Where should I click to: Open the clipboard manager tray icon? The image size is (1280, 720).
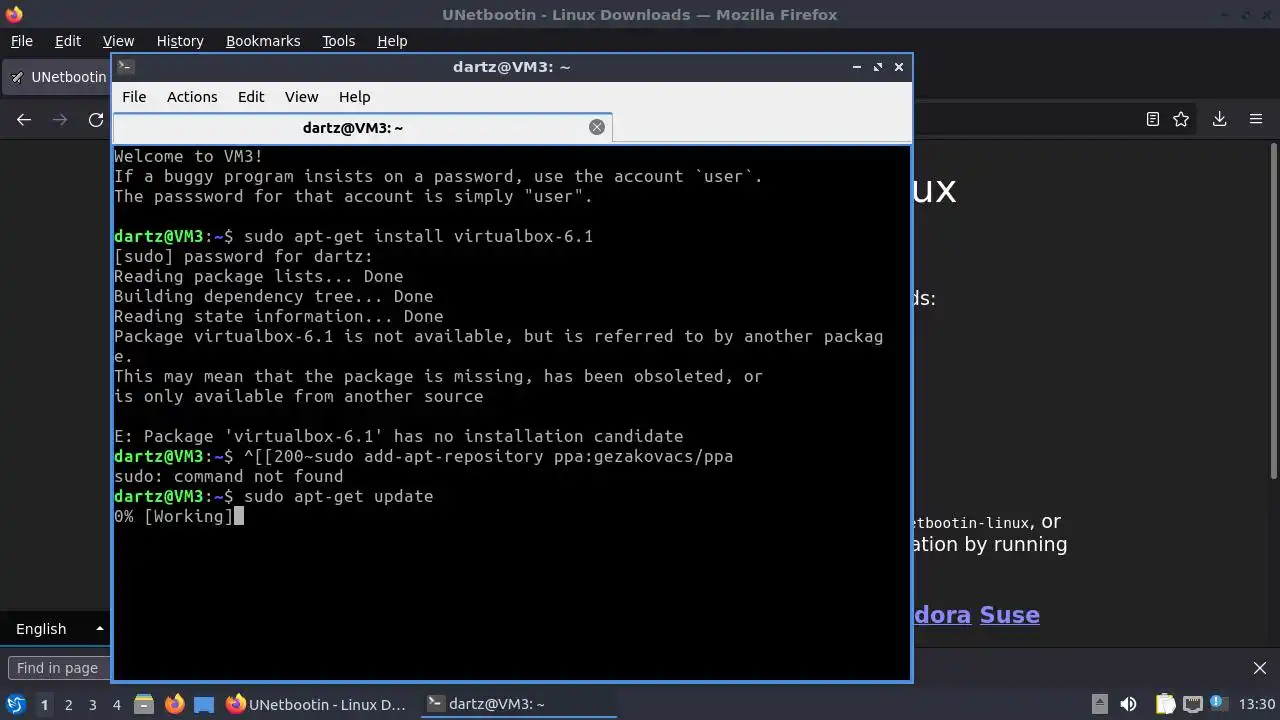coord(1165,704)
